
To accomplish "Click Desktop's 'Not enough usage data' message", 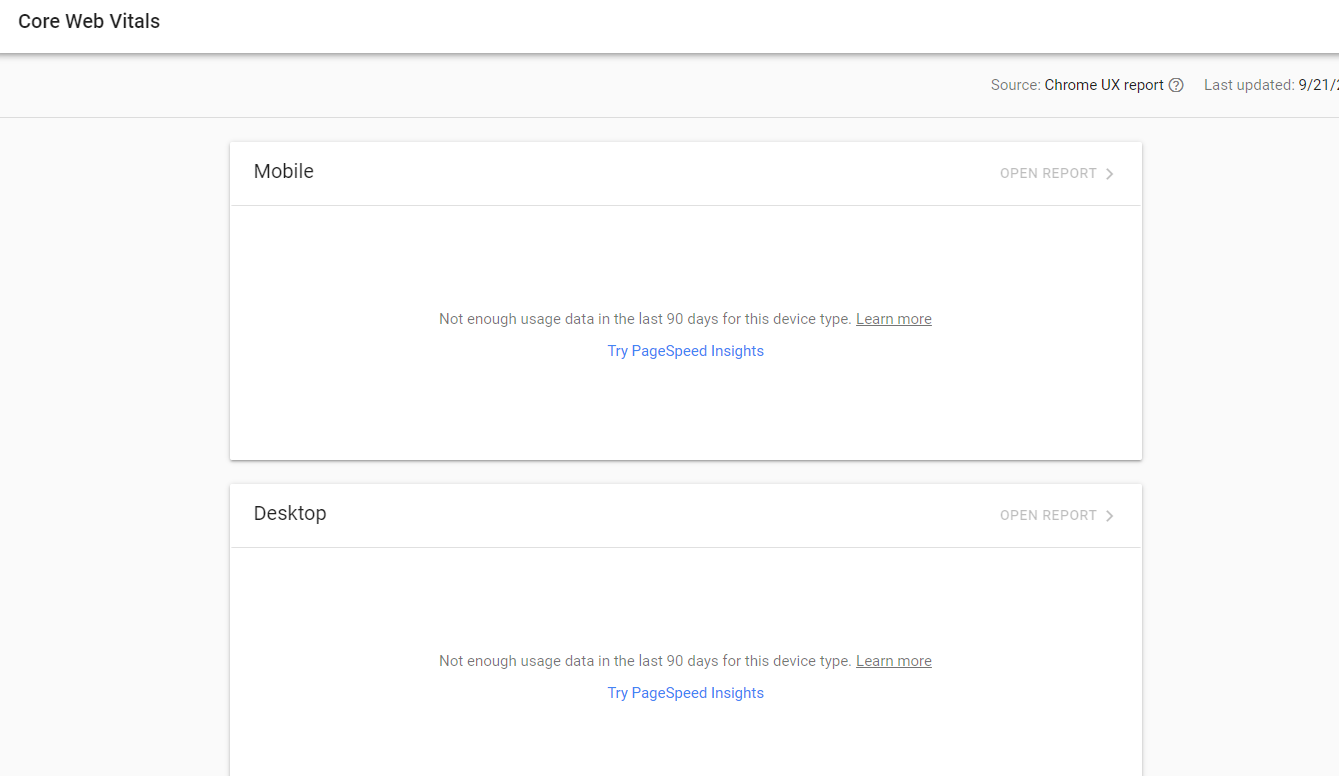I will pyautogui.click(x=645, y=661).
